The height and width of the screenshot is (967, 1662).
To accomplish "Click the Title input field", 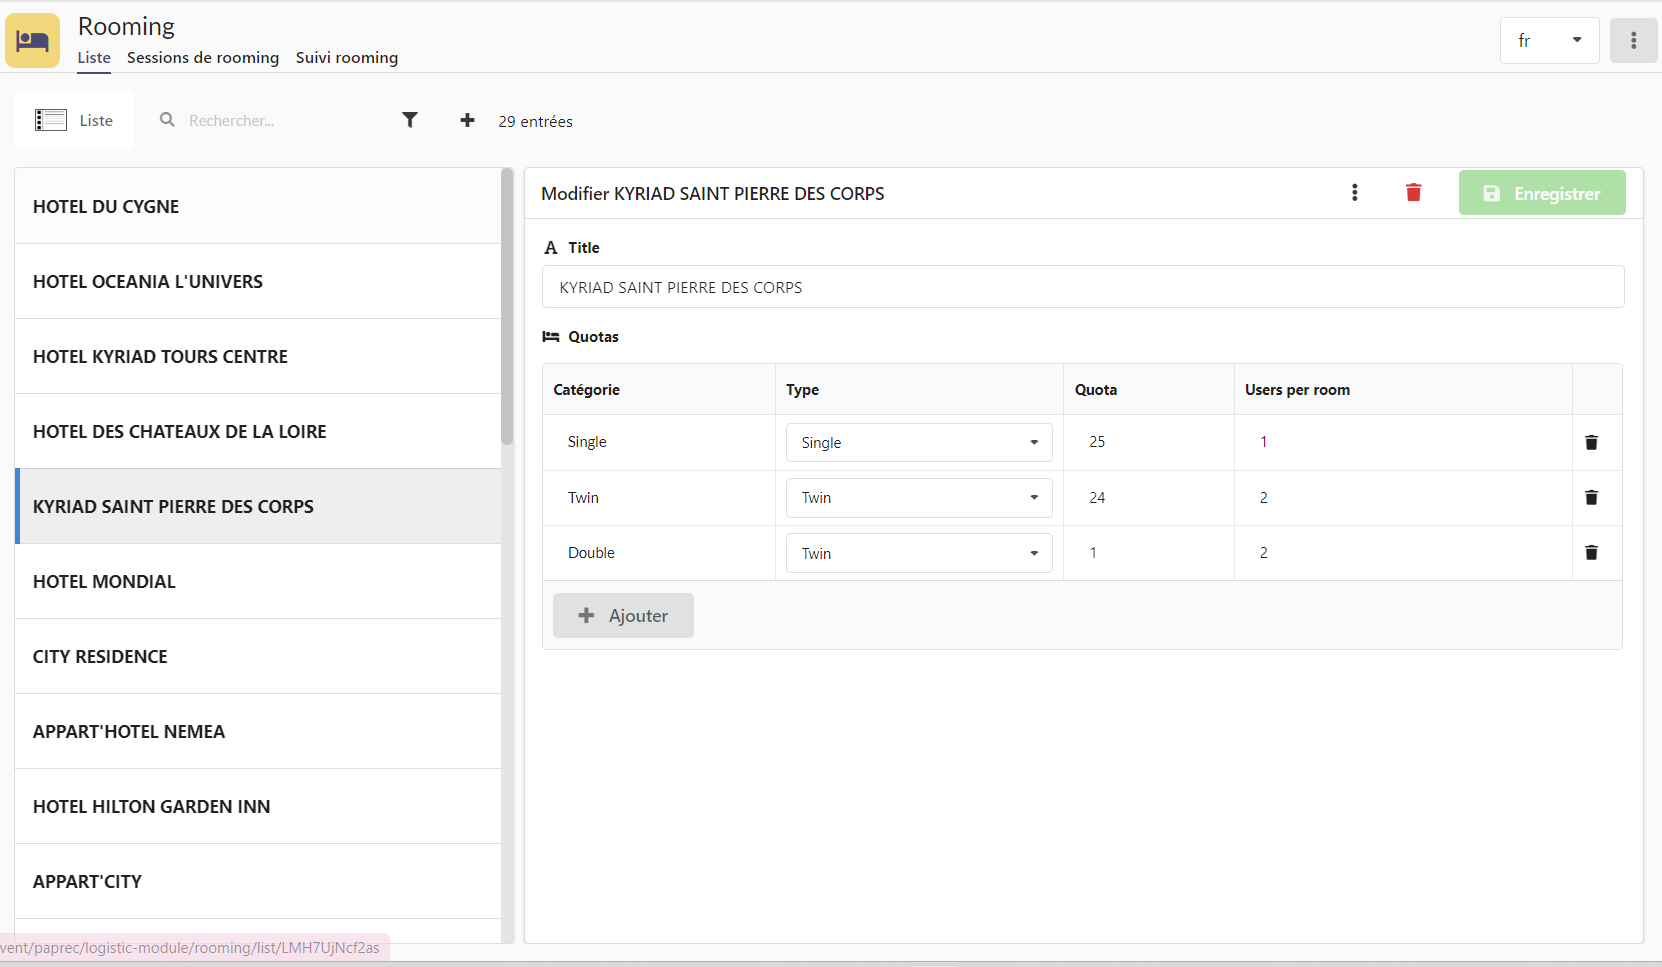I will [x=1082, y=288].
